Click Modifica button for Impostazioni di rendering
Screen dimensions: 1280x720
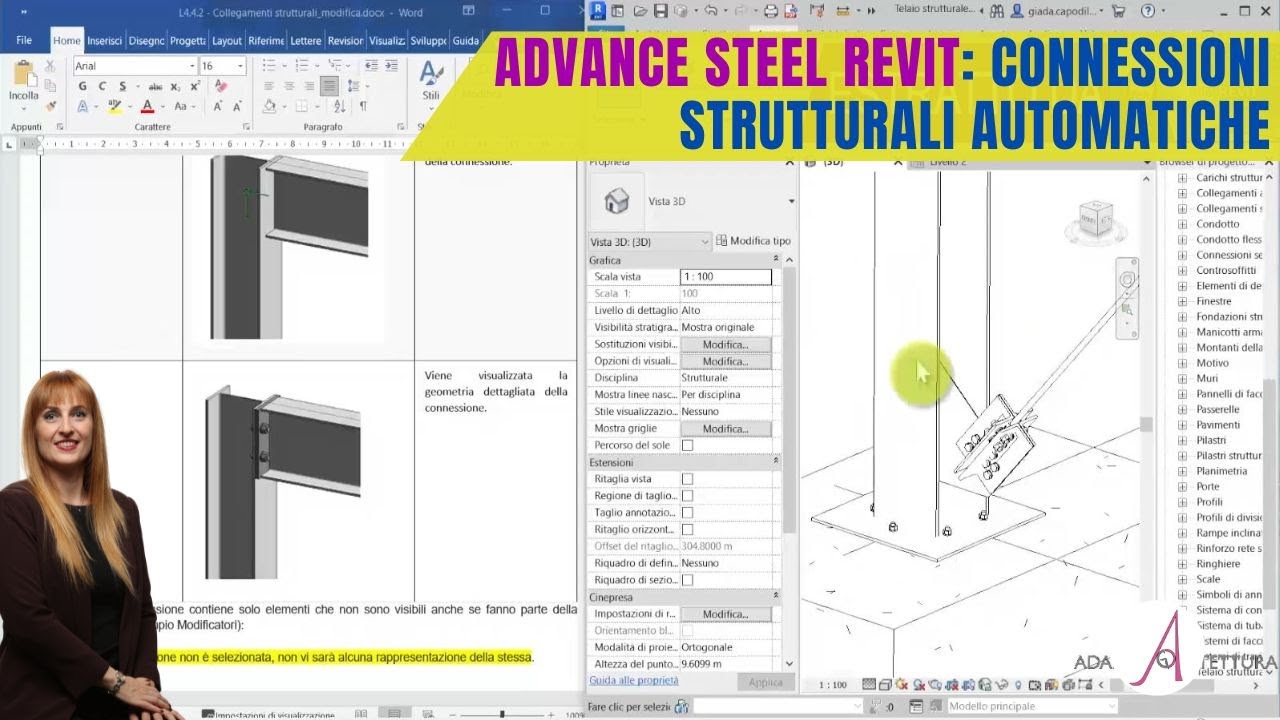726,614
